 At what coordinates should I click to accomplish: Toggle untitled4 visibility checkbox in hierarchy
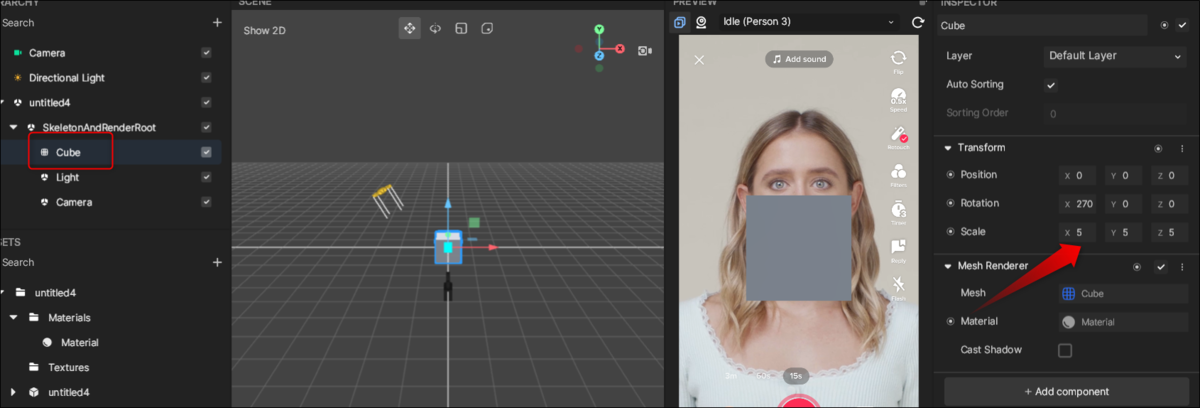[206, 102]
